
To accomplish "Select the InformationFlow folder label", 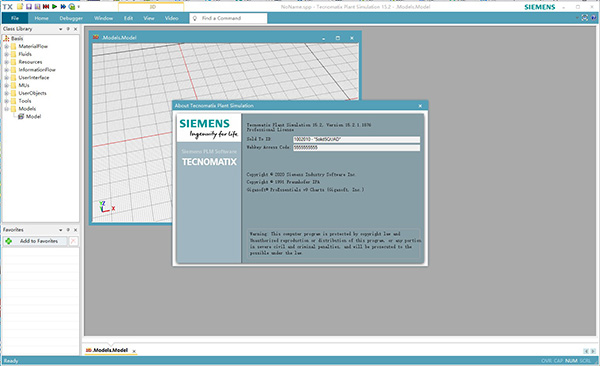I will point(37,70).
